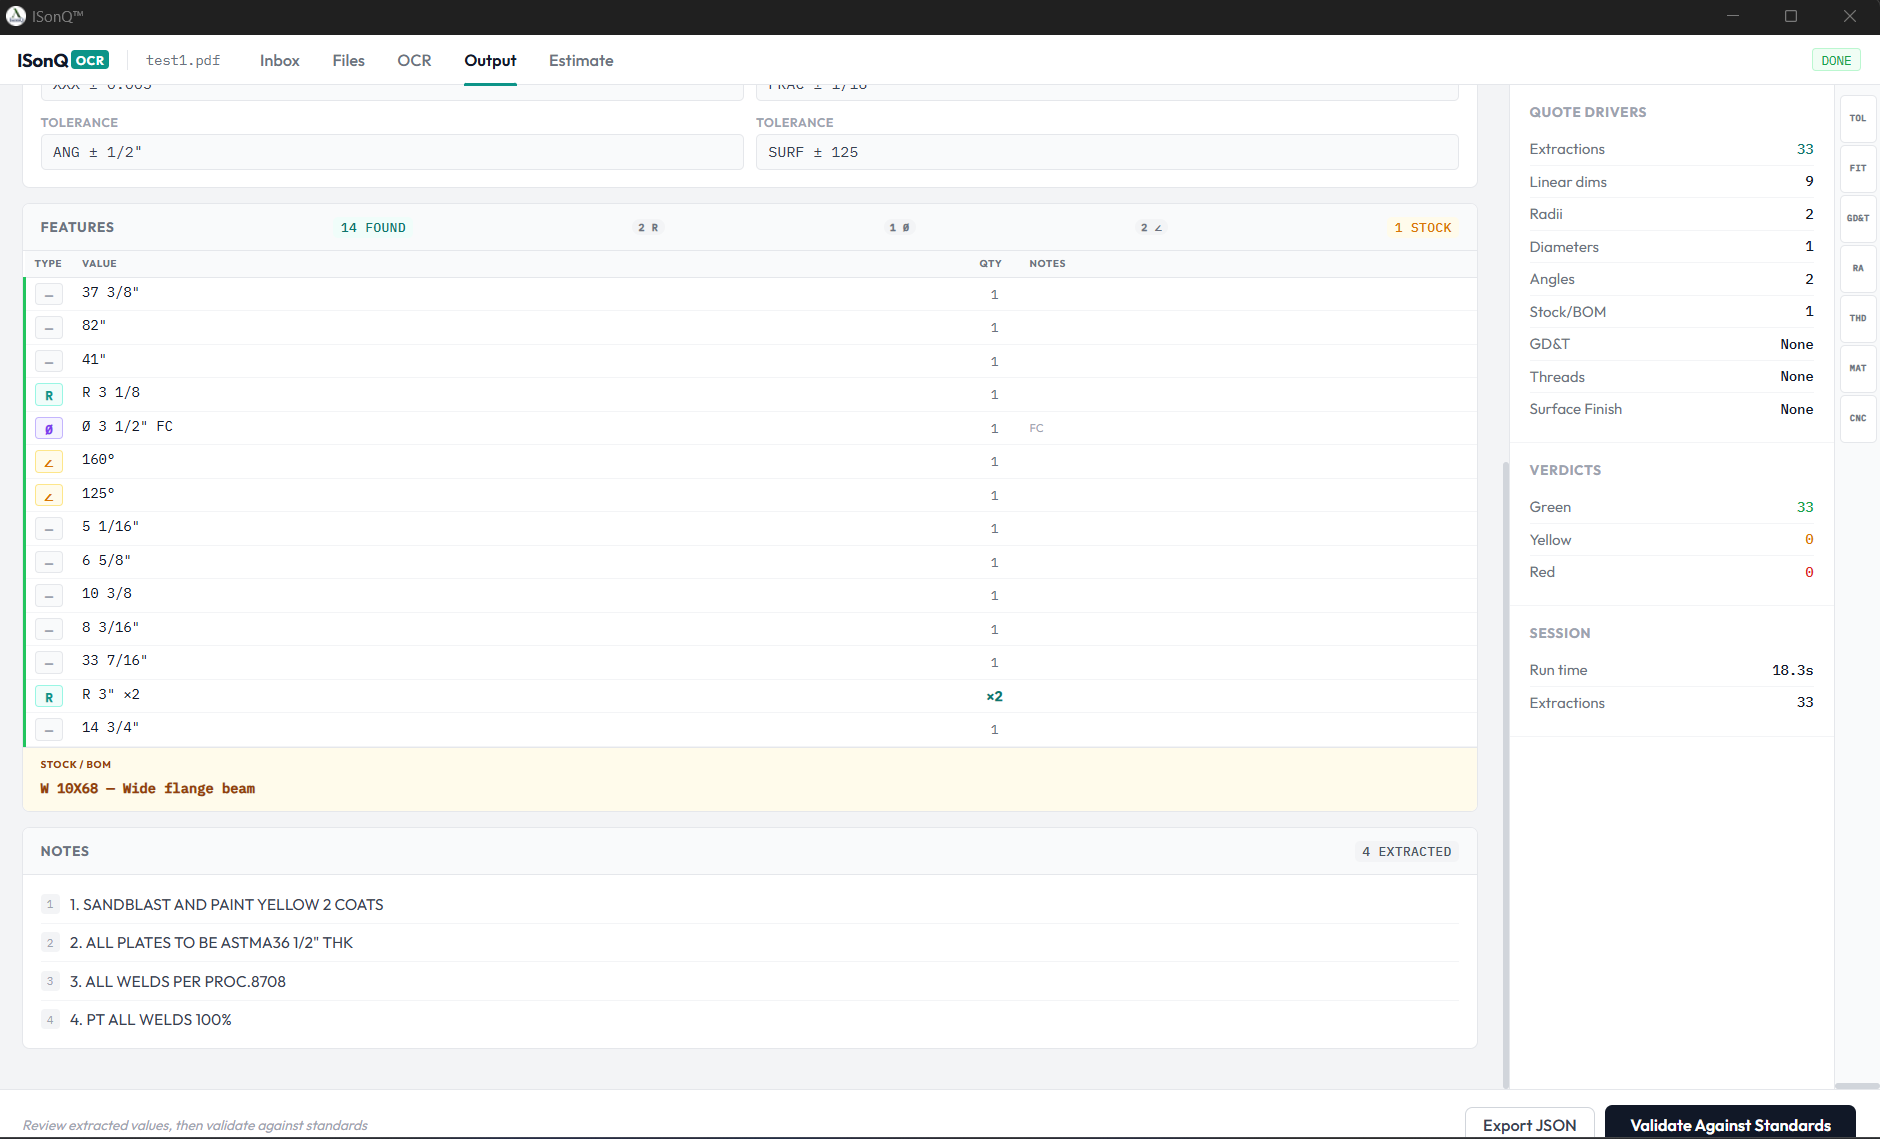The image size is (1880, 1139).
Task: Click the linear type icon for 82"
Action: click(49, 327)
